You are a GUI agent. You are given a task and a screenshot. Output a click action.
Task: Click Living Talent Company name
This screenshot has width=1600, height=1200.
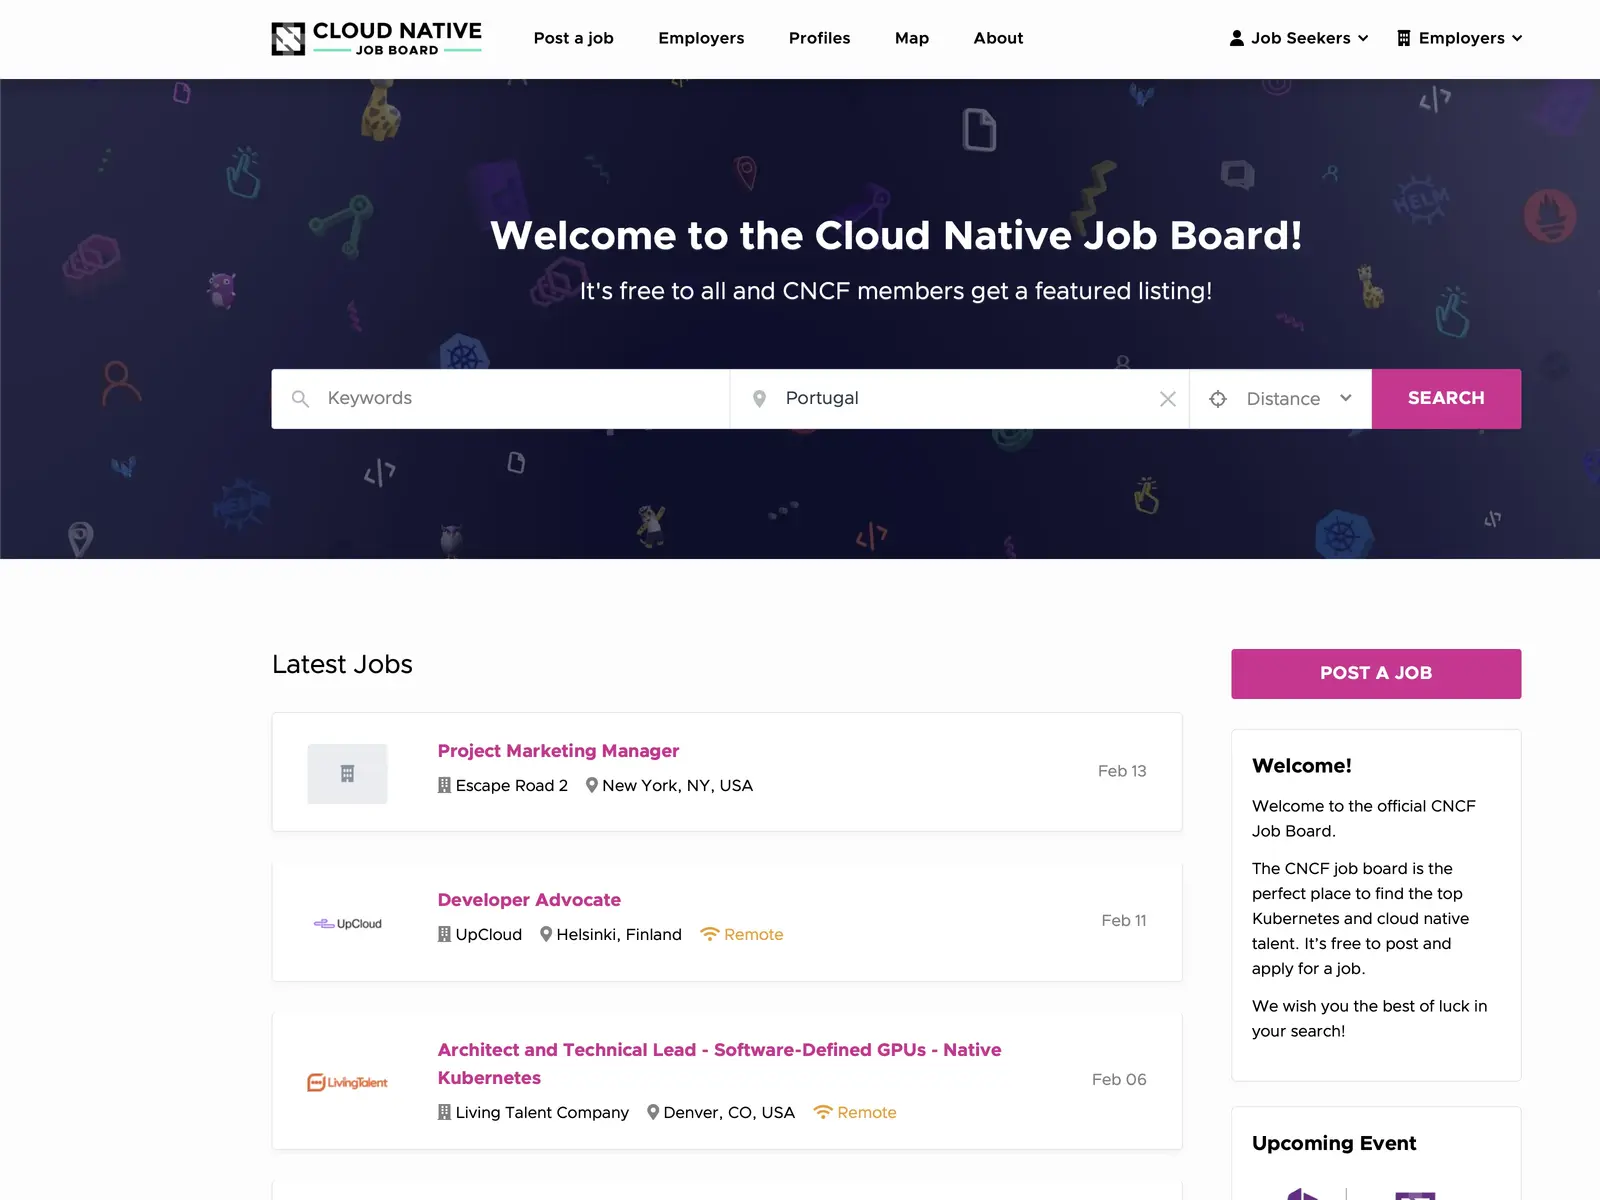[542, 1112]
